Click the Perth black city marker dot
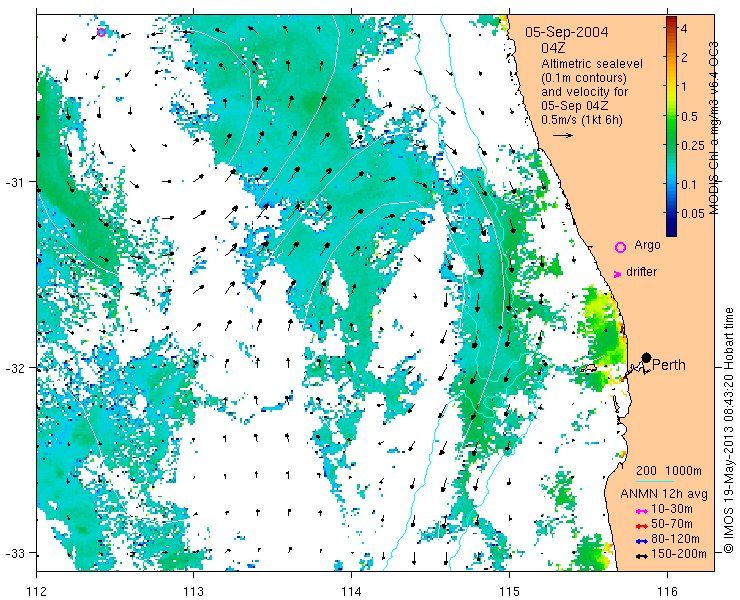 click(x=647, y=357)
